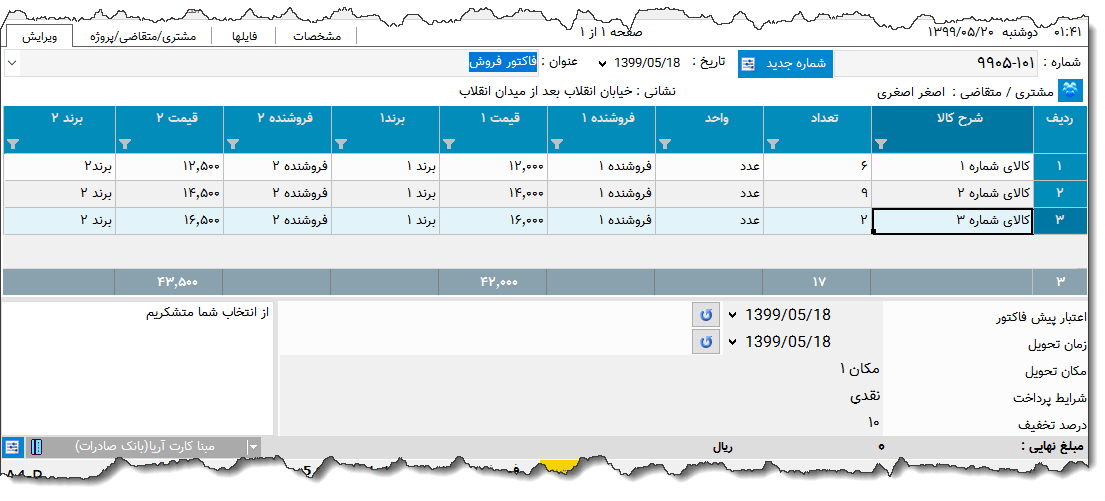Expand the عنوان title dropdown chevron
Screen dimensions: 1105x501
click(12, 63)
